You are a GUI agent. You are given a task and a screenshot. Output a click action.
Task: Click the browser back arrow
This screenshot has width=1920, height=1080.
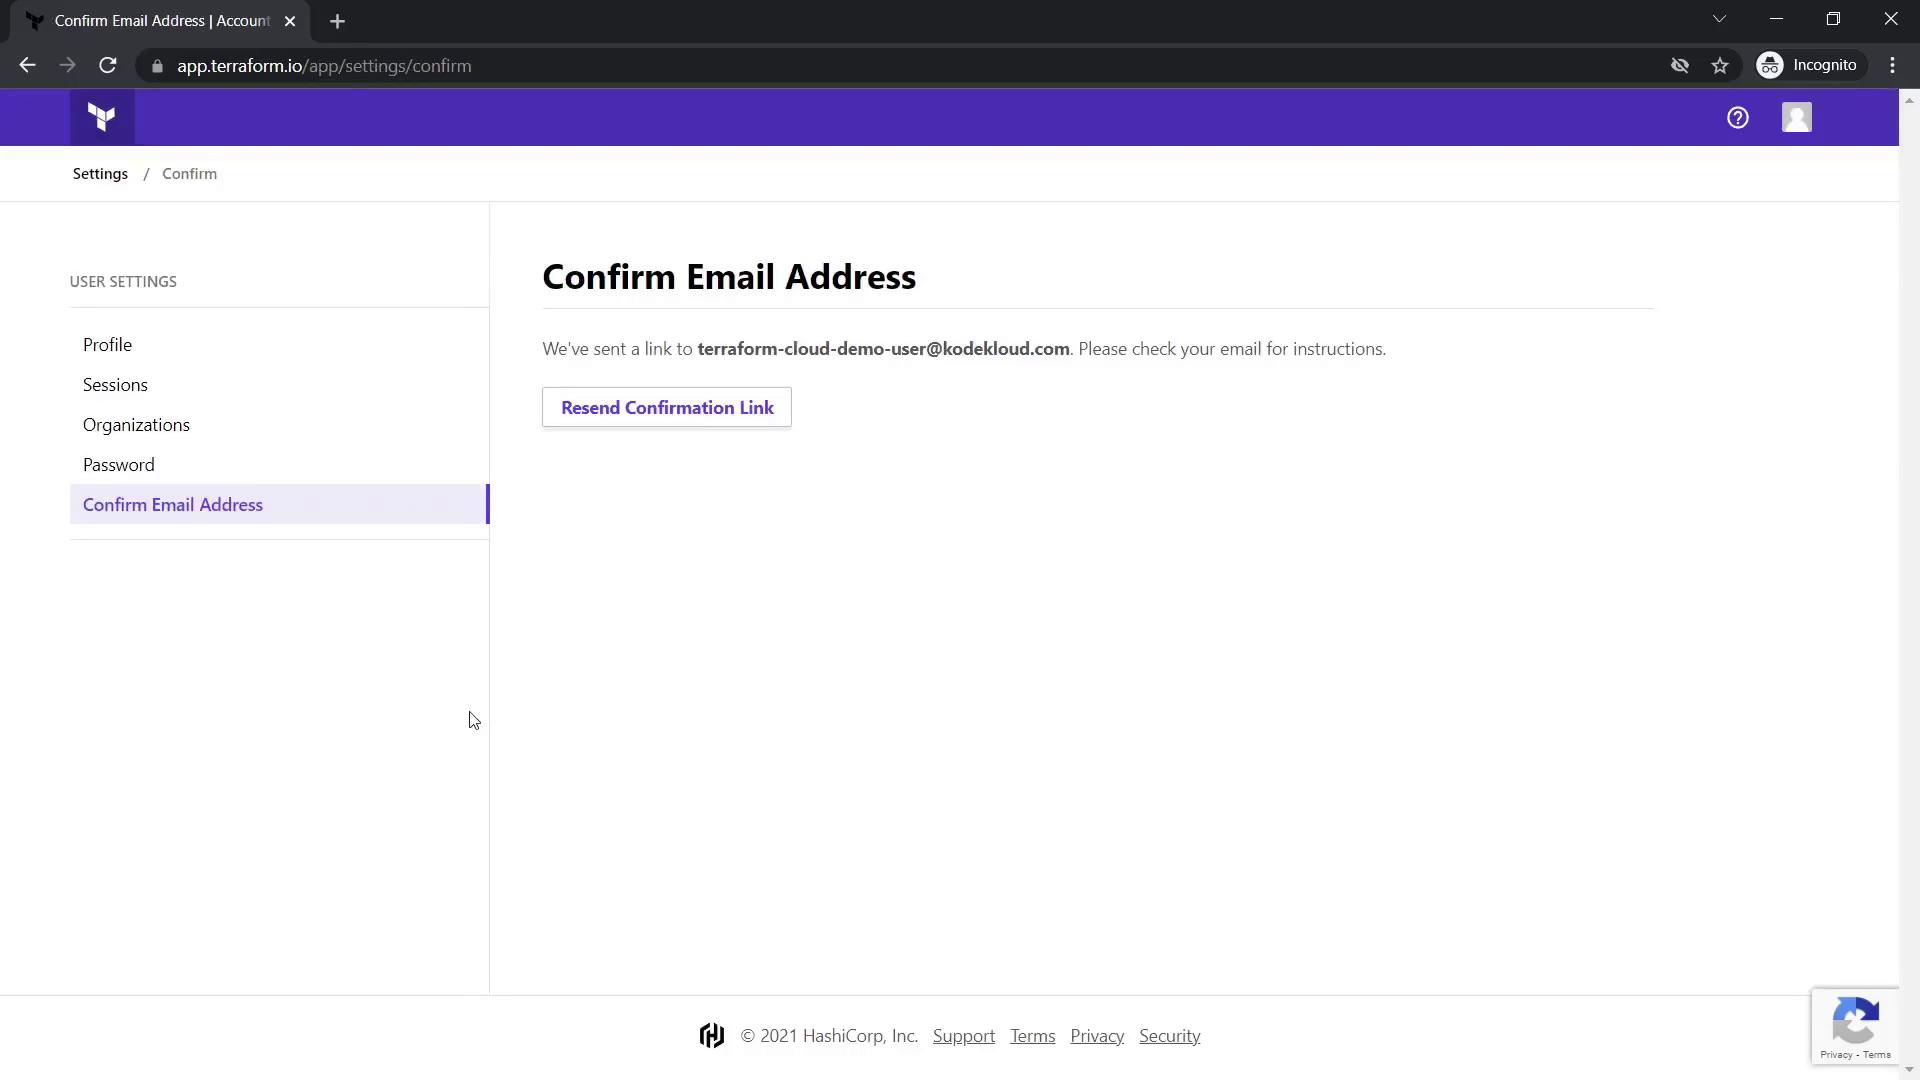pyautogui.click(x=27, y=66)
